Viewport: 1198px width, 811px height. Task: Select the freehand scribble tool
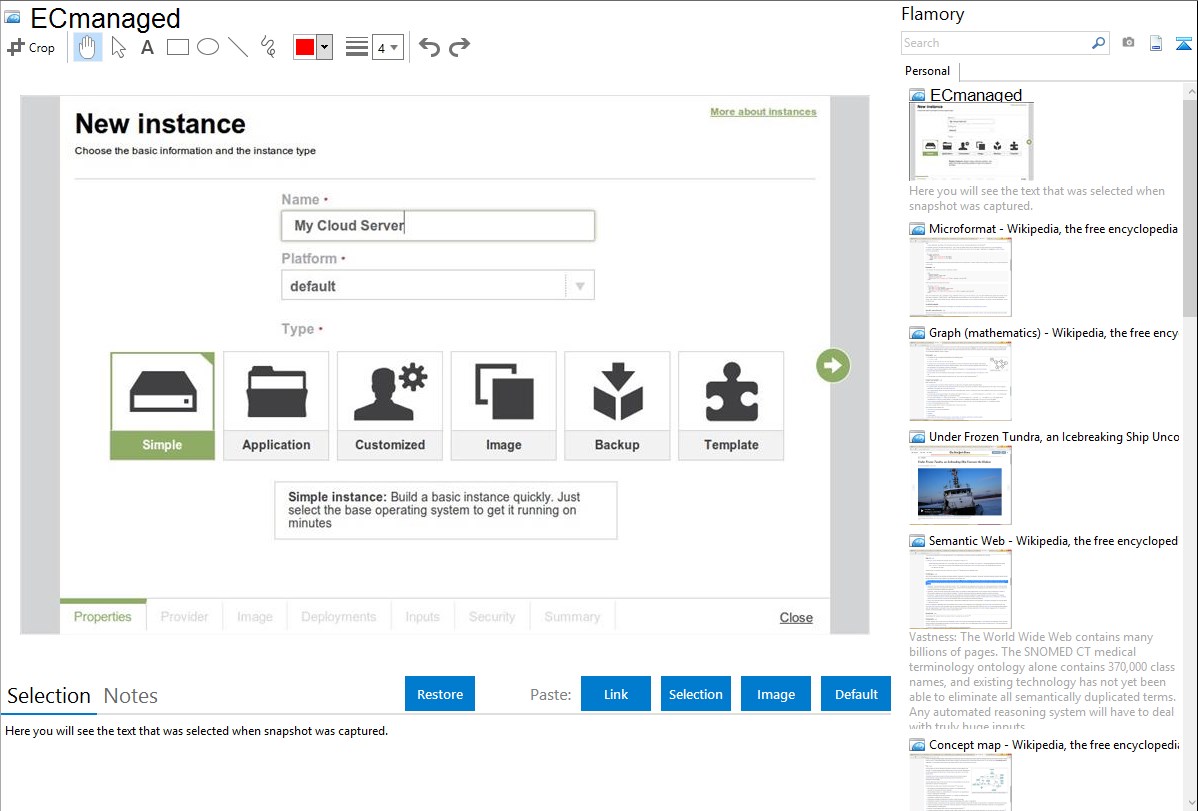pos(268,47)
